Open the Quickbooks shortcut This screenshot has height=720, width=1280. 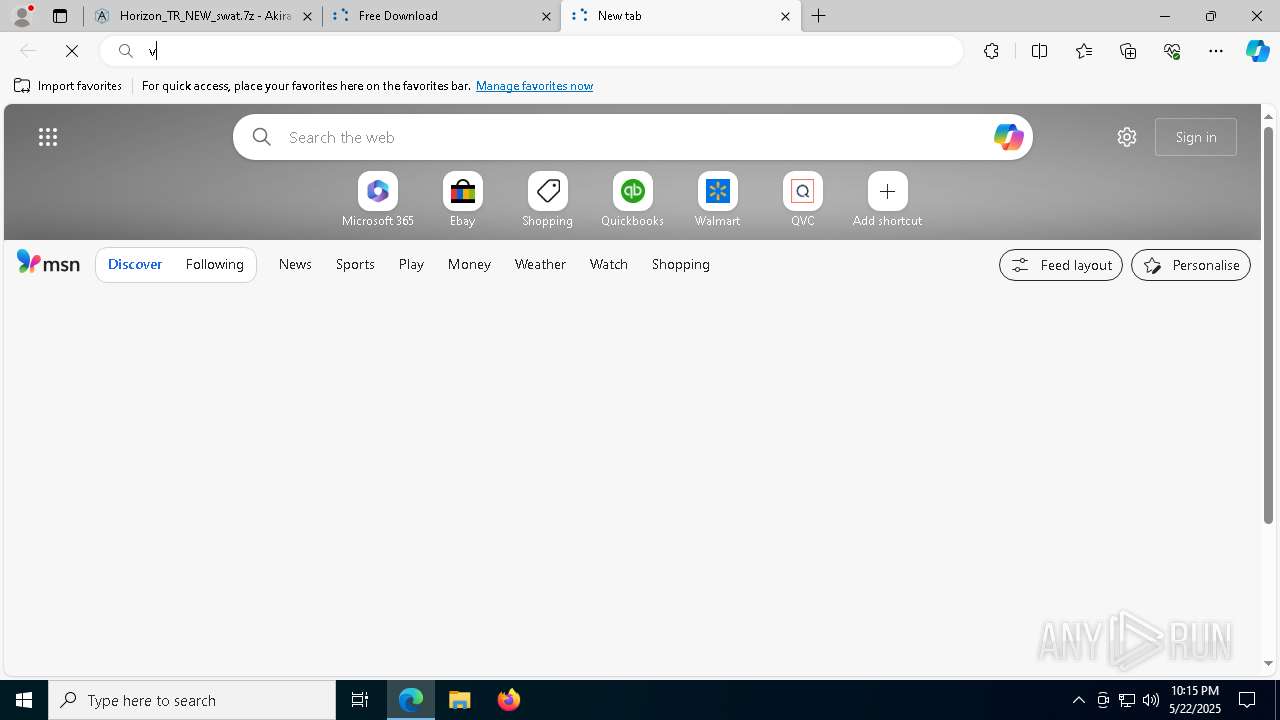click(633, 199)
